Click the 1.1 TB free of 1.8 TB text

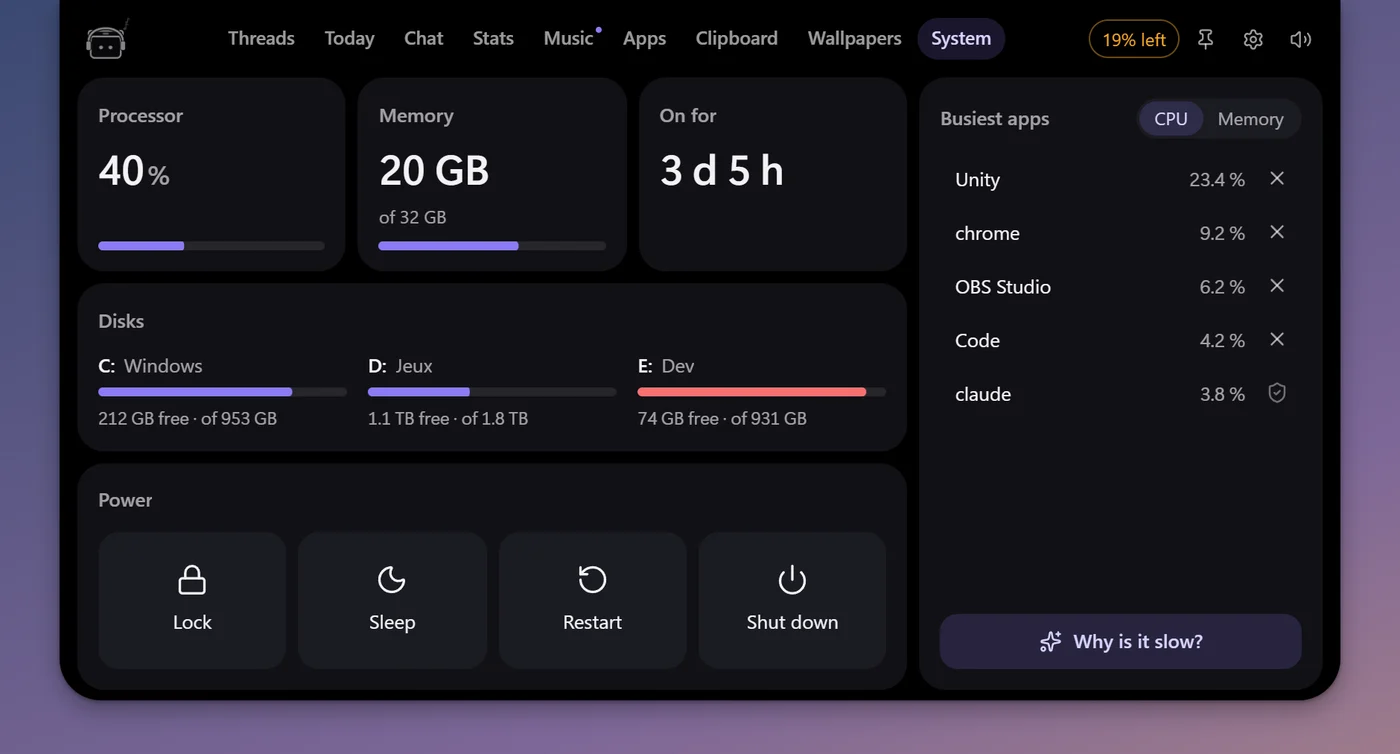[x=448, y=418]
